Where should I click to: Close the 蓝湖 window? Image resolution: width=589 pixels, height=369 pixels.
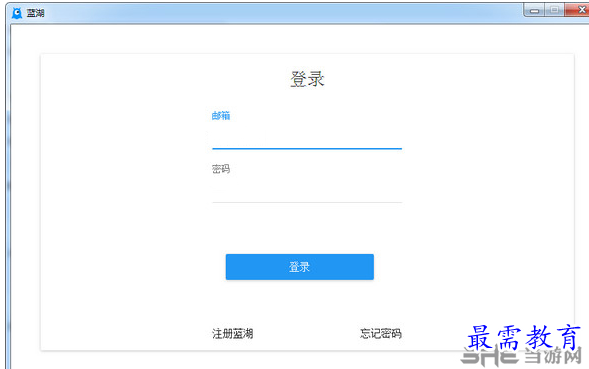click(578, 10)
